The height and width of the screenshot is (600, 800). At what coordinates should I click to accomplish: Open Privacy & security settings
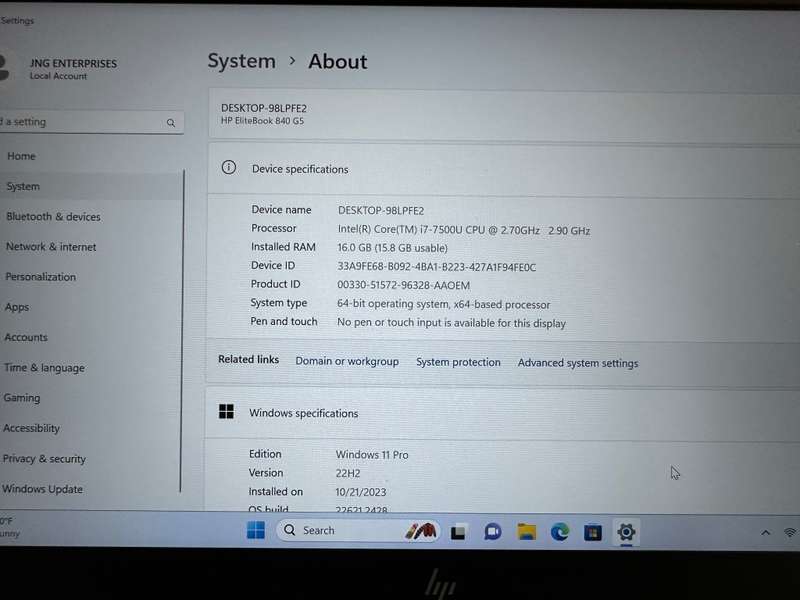point(44,458)
